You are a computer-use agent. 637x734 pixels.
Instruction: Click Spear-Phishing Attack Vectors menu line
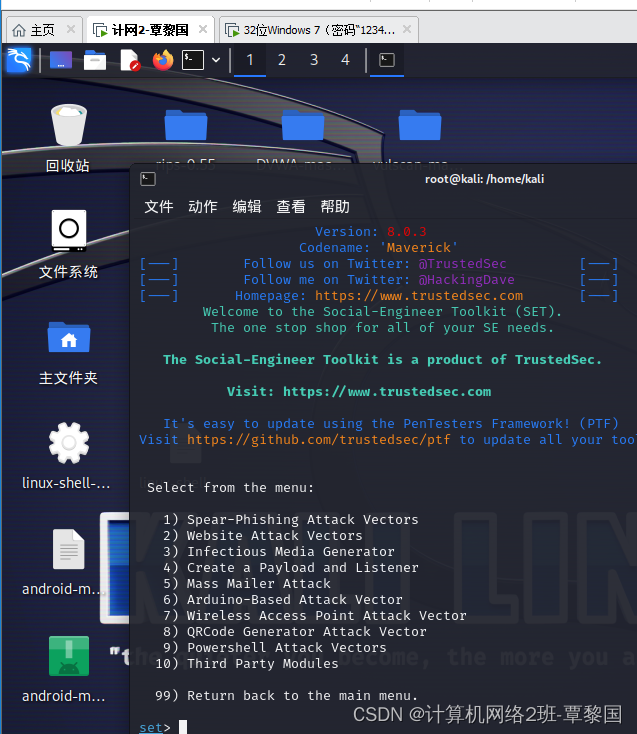[291, 520]
